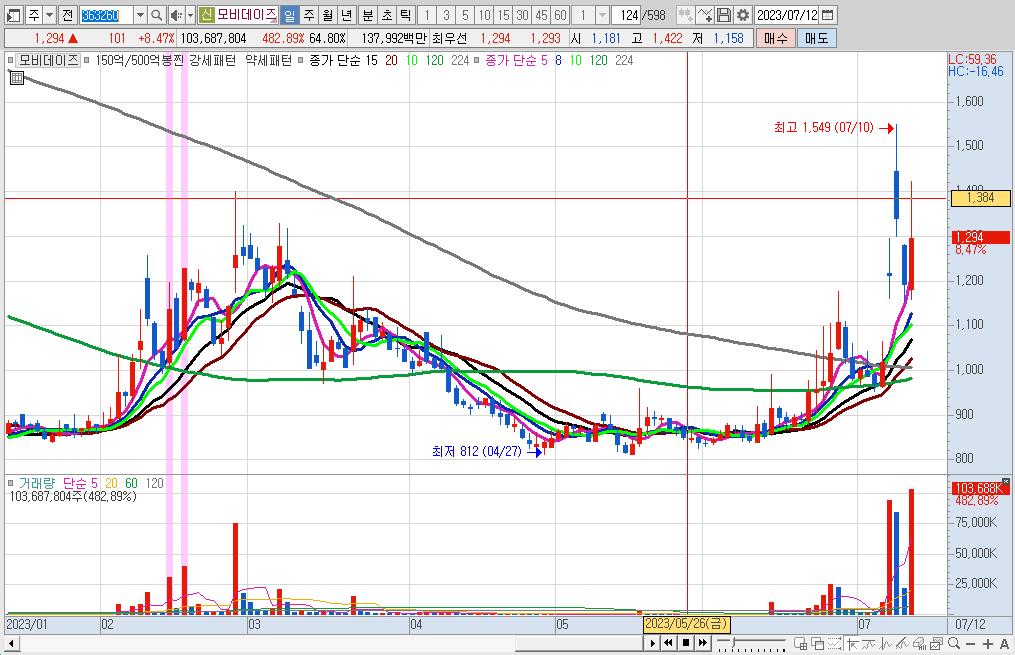This screenshot has height=655, width=1015.
Task: Click the 전 button
Action: point(67,15)
